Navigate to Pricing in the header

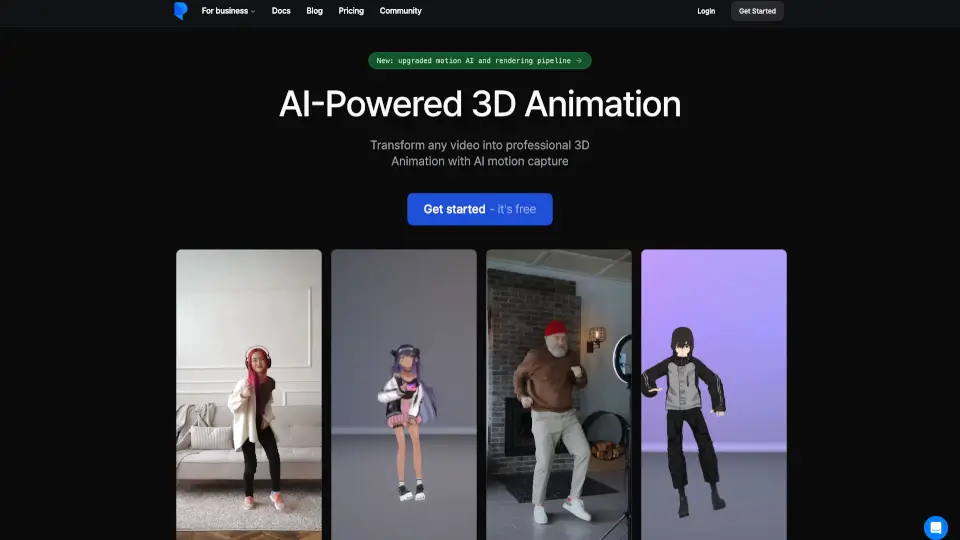click(351, 11)
